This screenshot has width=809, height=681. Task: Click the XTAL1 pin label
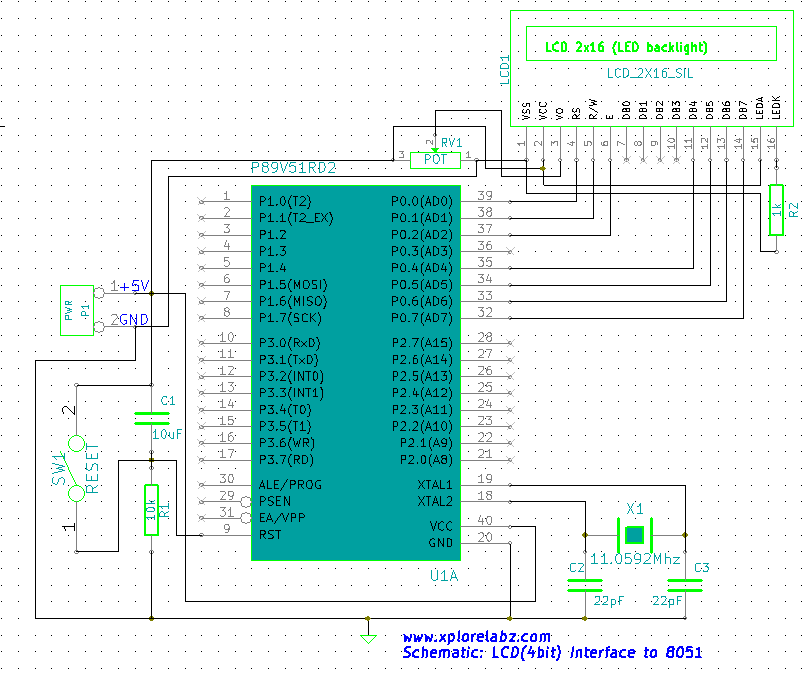pyautogui.click(x=435, y=484)
